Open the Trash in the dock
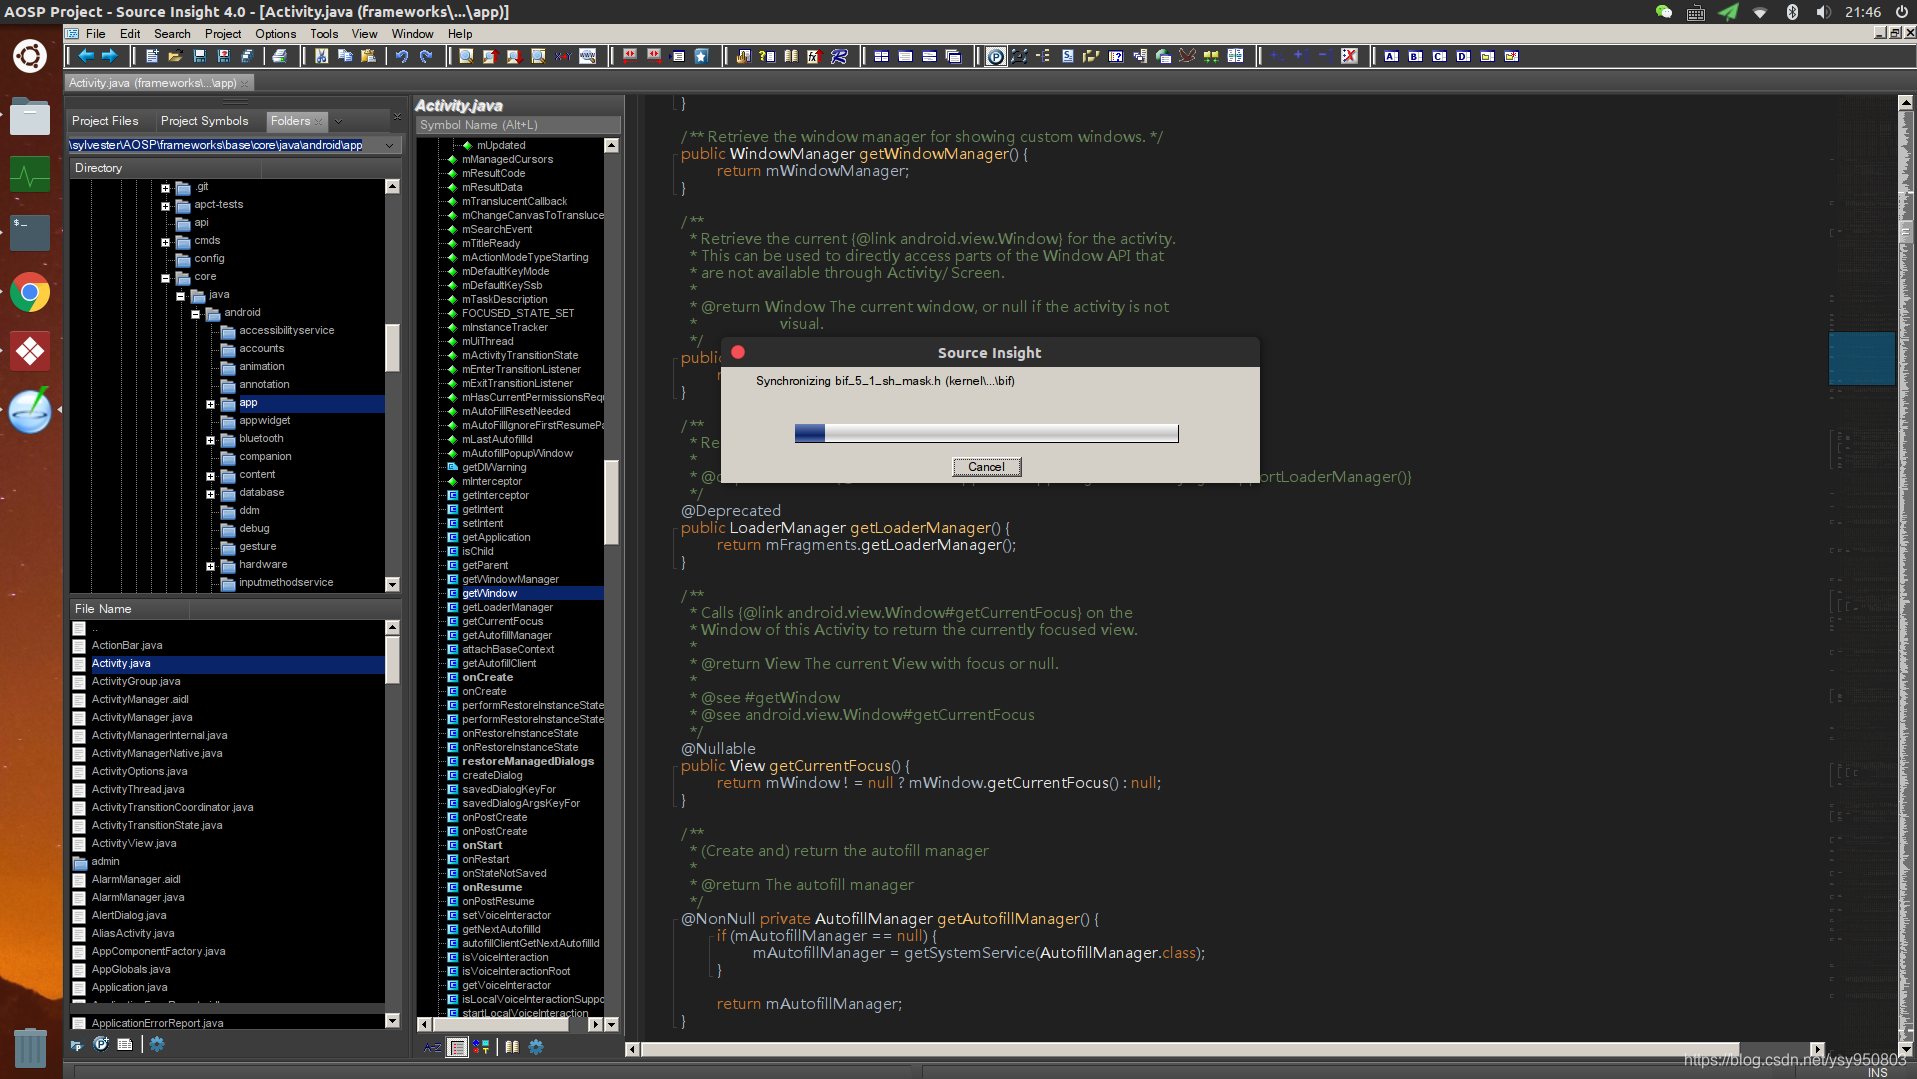1917x1079 pixels. (x=30, y=1047)
